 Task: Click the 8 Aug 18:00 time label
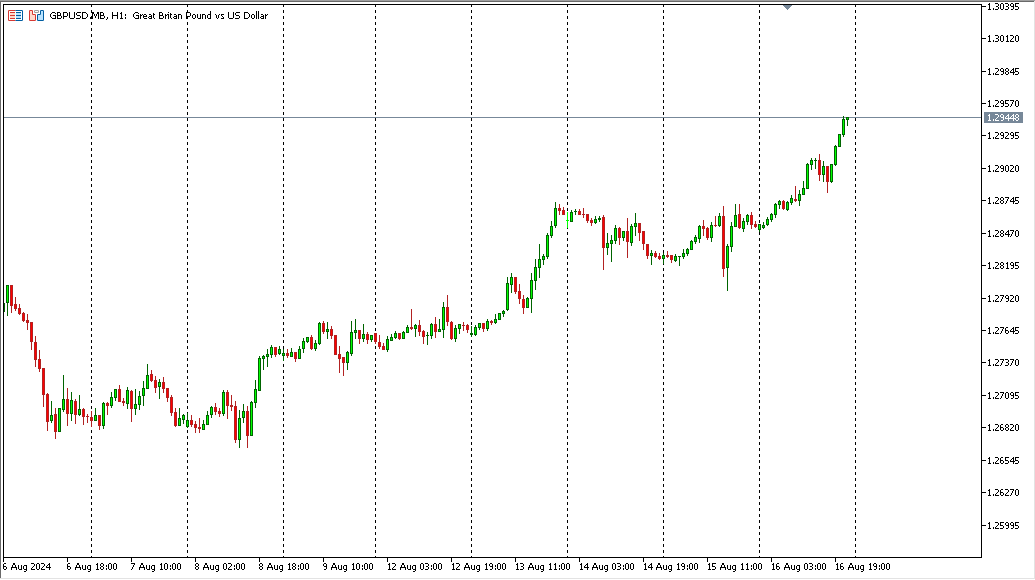point(284,567)
